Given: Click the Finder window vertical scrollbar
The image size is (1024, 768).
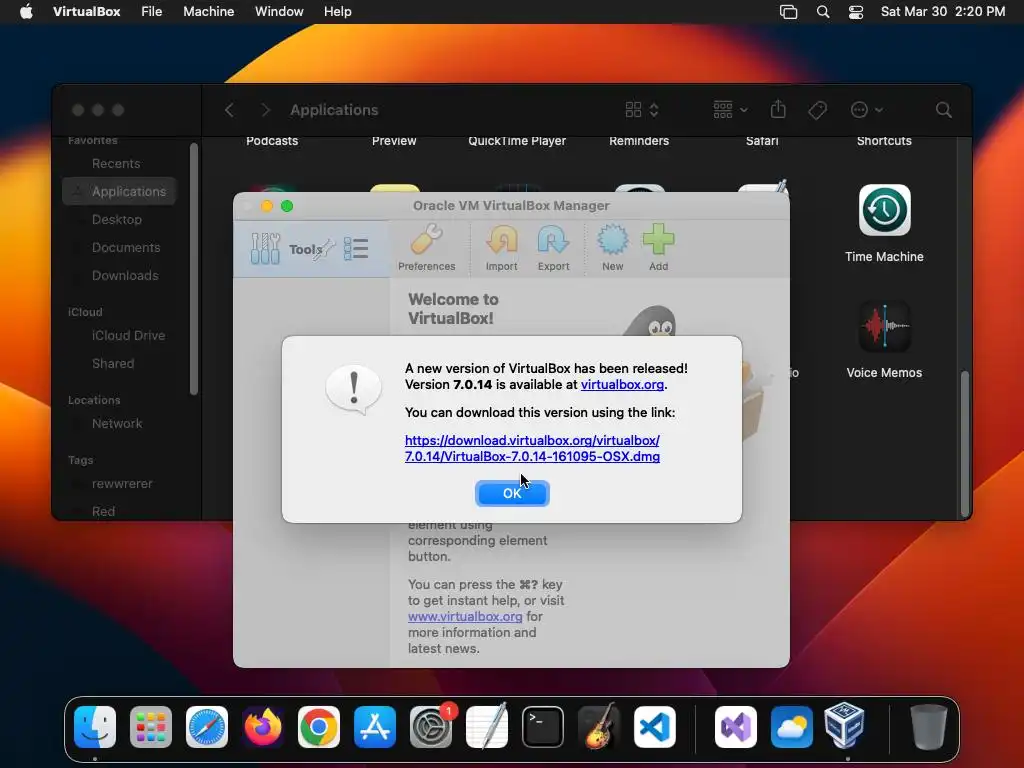Looking at the screenshot, I should tap(965, 444).
